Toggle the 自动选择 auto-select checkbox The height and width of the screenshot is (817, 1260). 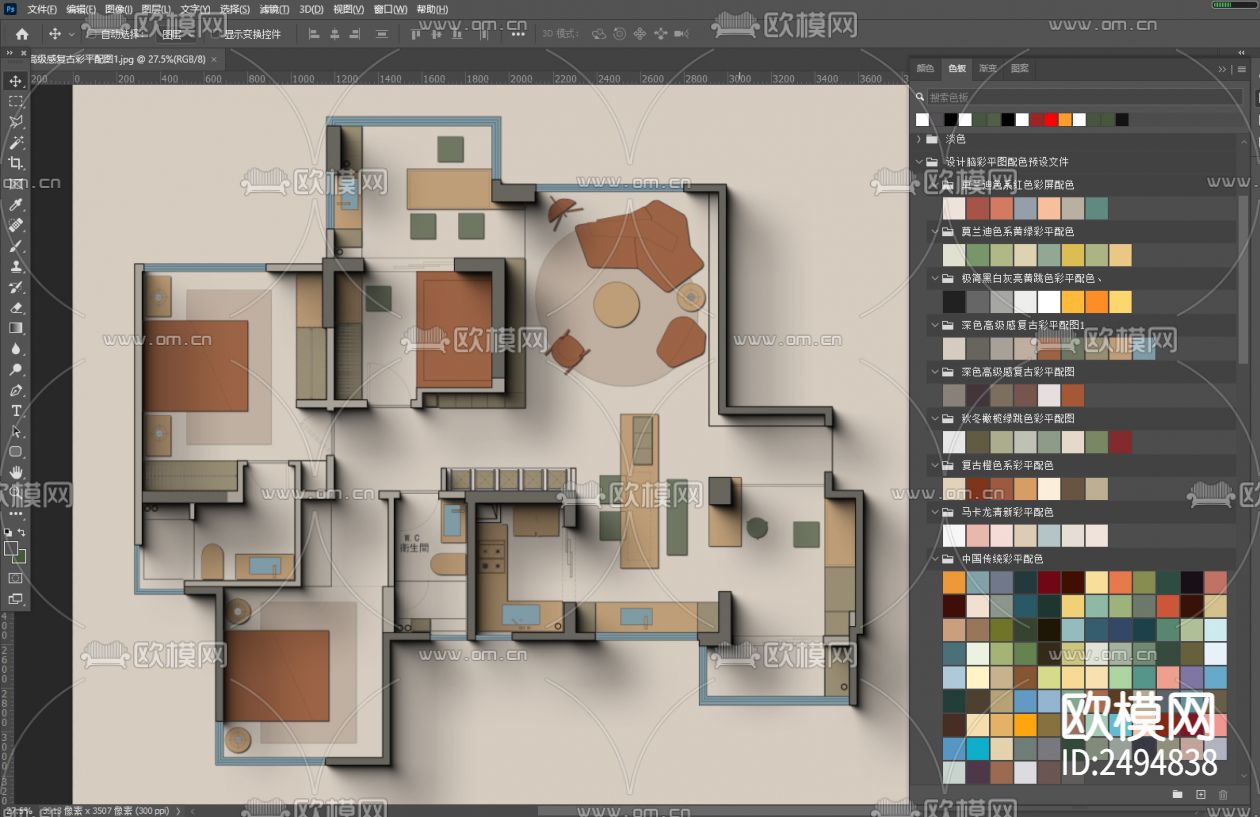pos(94,34)
